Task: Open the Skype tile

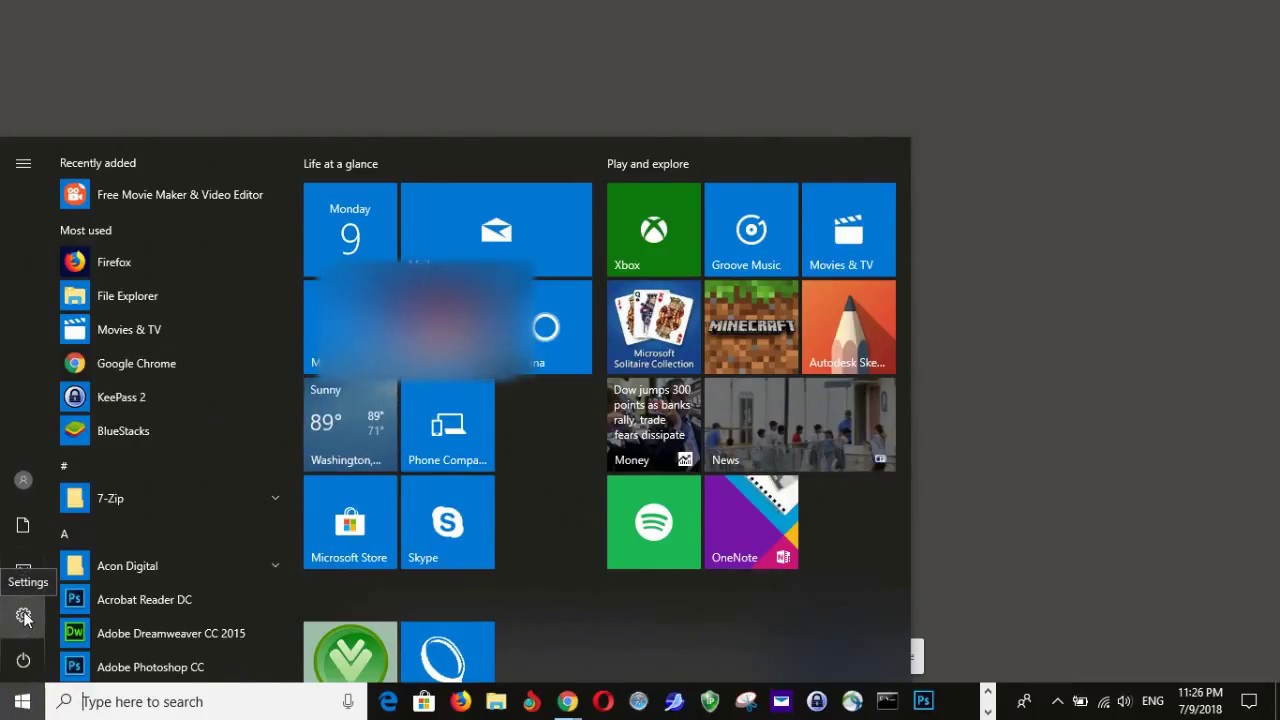Action: (448, 522)
